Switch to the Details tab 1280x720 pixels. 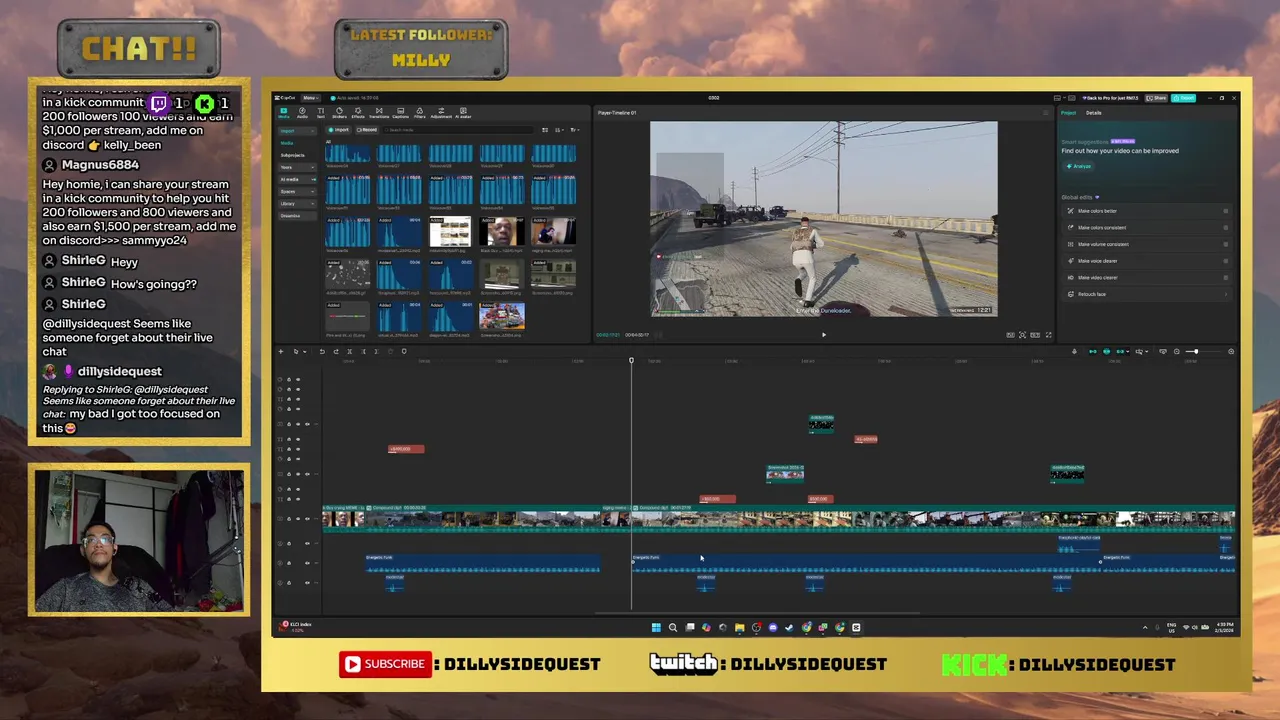click(x=1093, y=113)
